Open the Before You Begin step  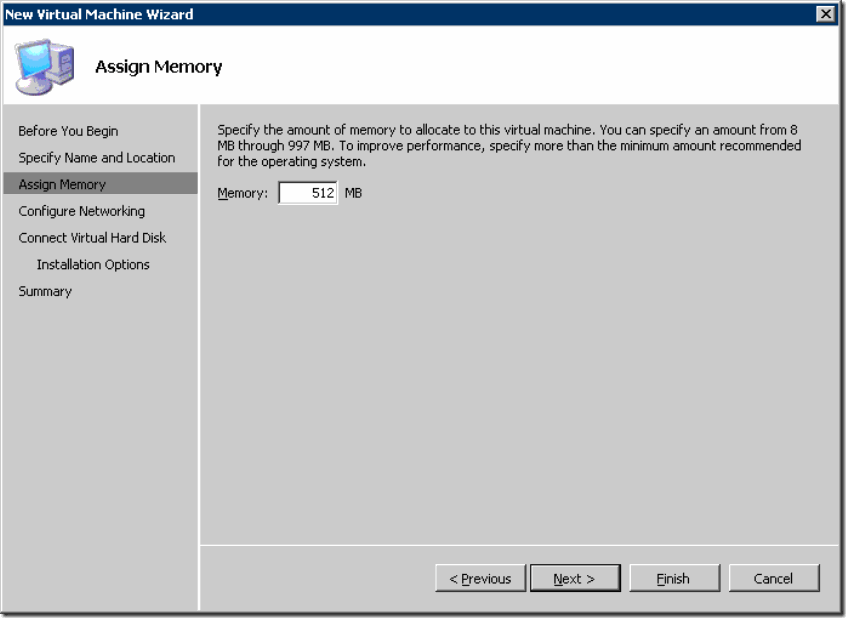tap(69, 131)
